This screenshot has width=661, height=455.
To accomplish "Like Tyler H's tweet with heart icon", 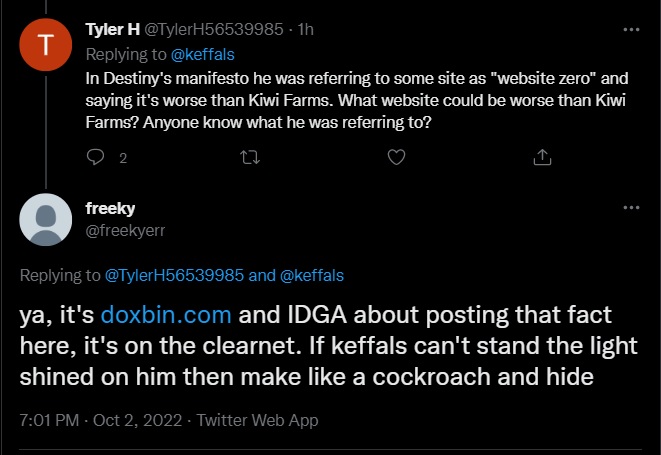I will [x=396, y=157].
